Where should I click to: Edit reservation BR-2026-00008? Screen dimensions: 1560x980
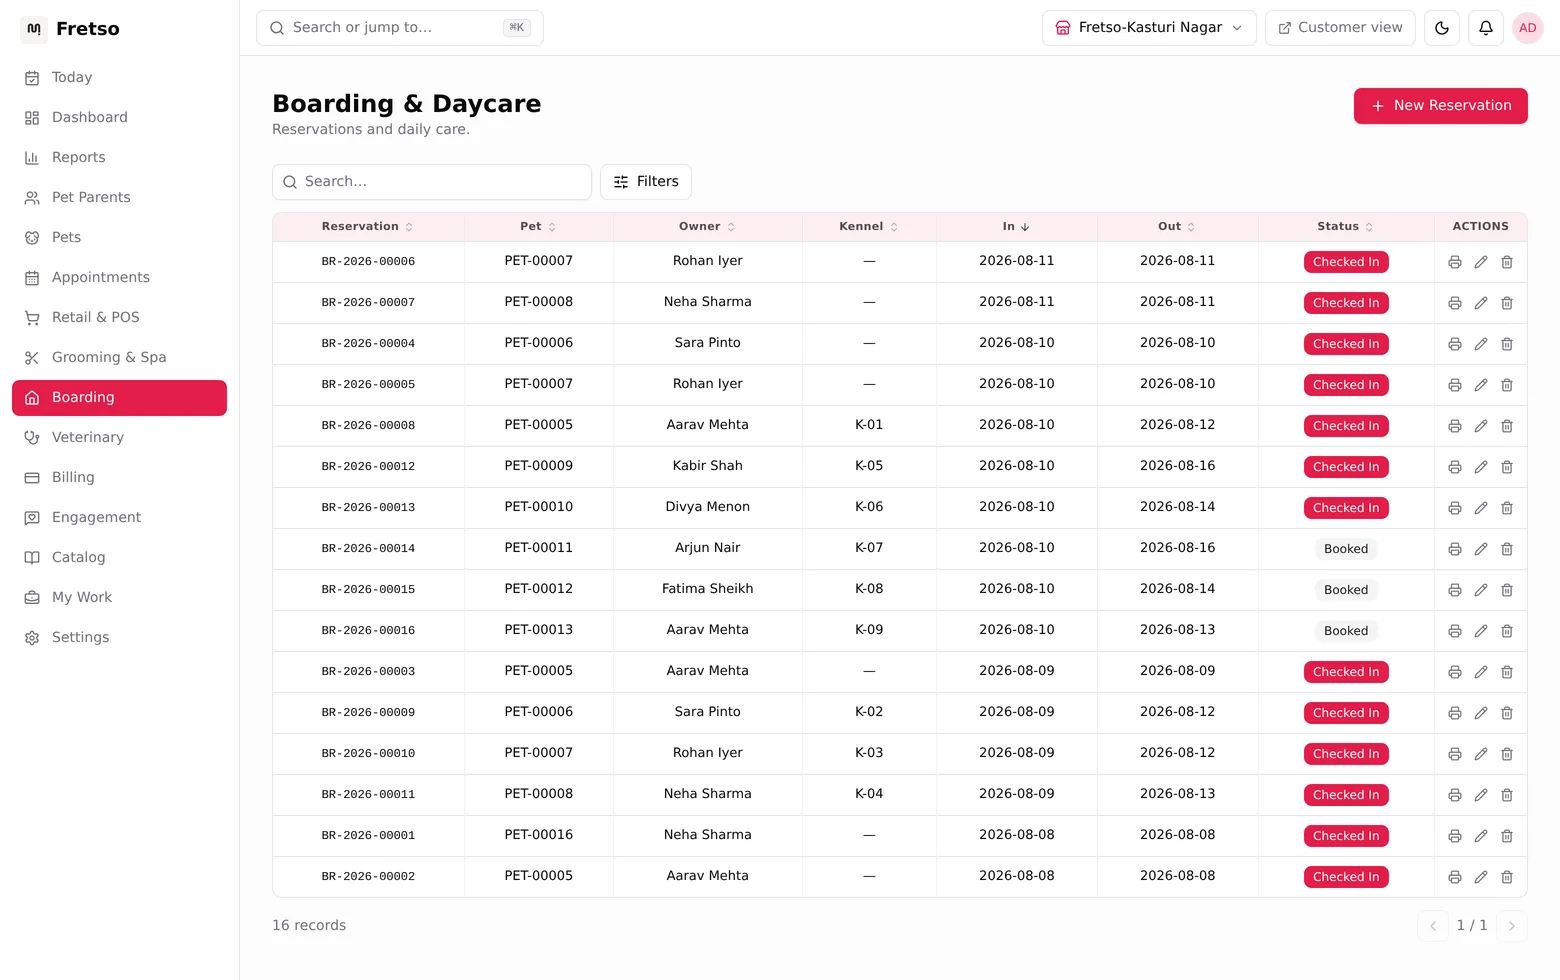coord(1481,426)
